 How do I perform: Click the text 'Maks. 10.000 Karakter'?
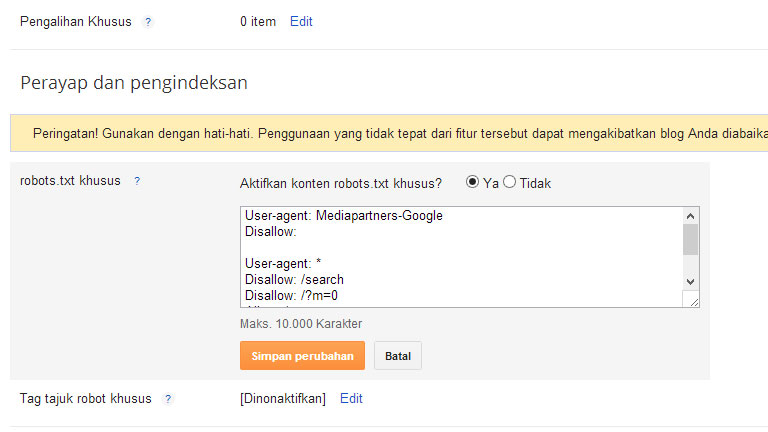click(x=301, y=324)
